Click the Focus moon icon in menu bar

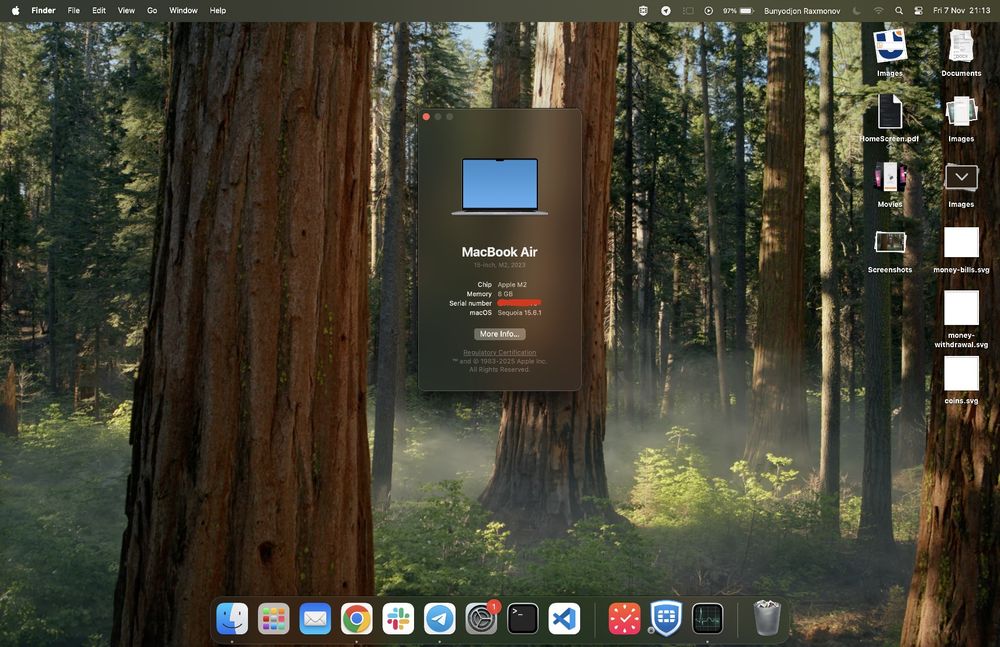tap(857, 11)
